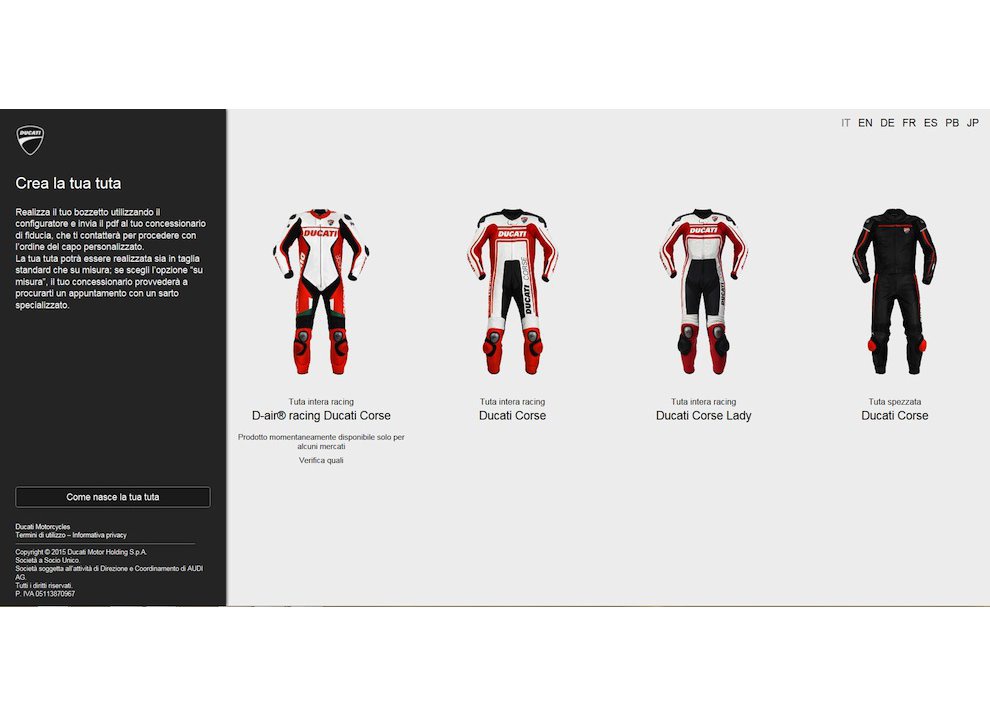Open the 'Ducati Motorcycles' footer link
Image resolution: width=990 pixels, height=716 pixels.
coord(43,527)
